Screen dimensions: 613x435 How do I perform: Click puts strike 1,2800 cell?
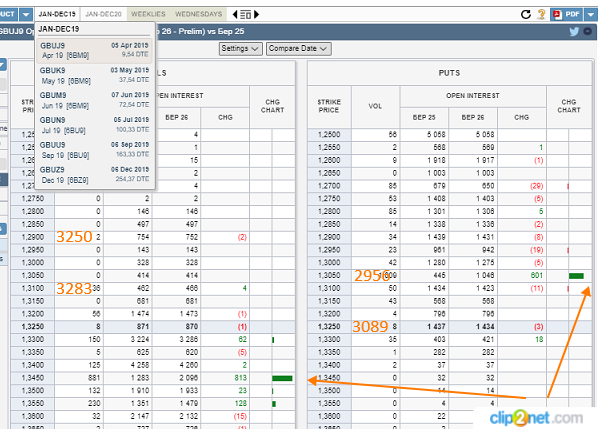click(329, 211)
